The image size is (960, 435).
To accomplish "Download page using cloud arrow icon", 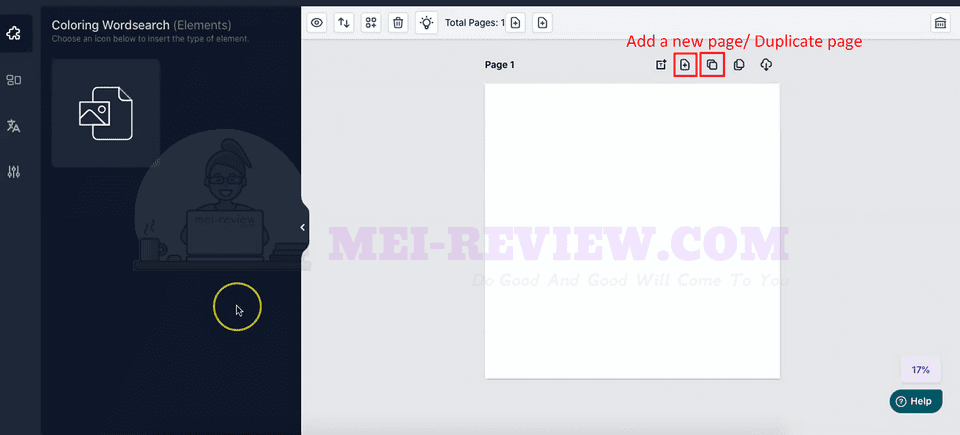I will click(x=766, y=64).
